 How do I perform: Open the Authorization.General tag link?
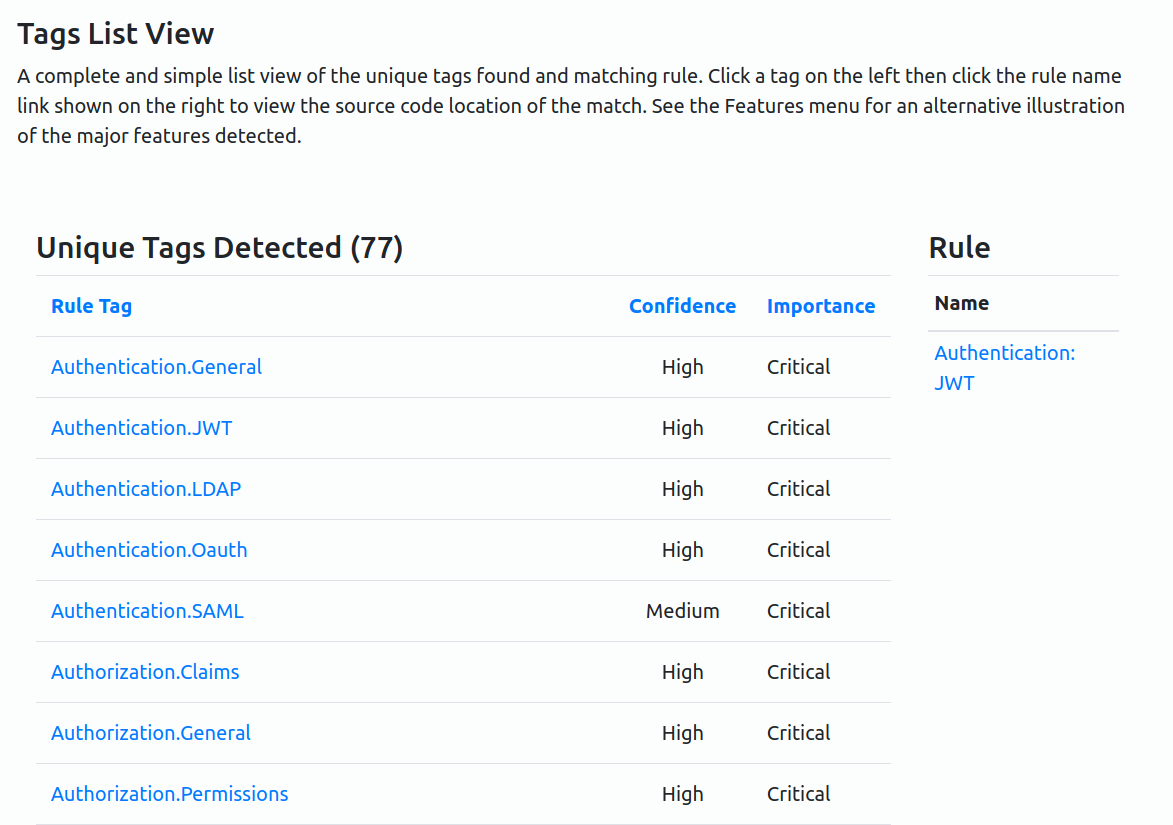click(150, 732)
